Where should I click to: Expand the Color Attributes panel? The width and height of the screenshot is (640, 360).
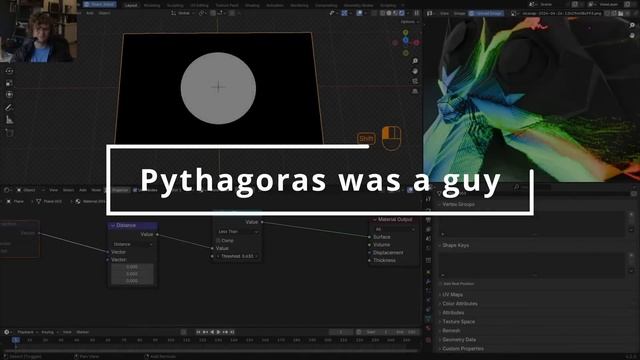click(458, 304)
